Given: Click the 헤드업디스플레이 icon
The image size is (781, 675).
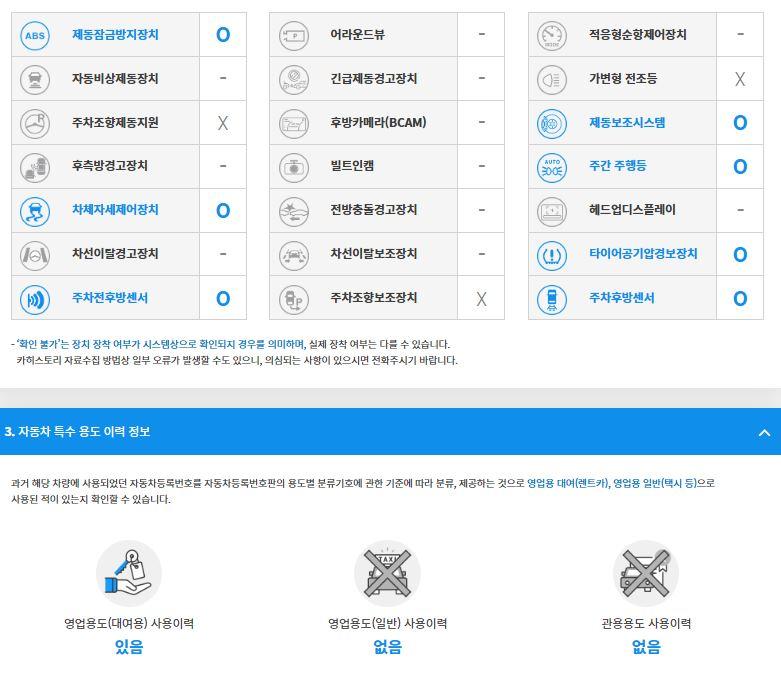Looking at the screenshot, I should (x=552, y=211).
